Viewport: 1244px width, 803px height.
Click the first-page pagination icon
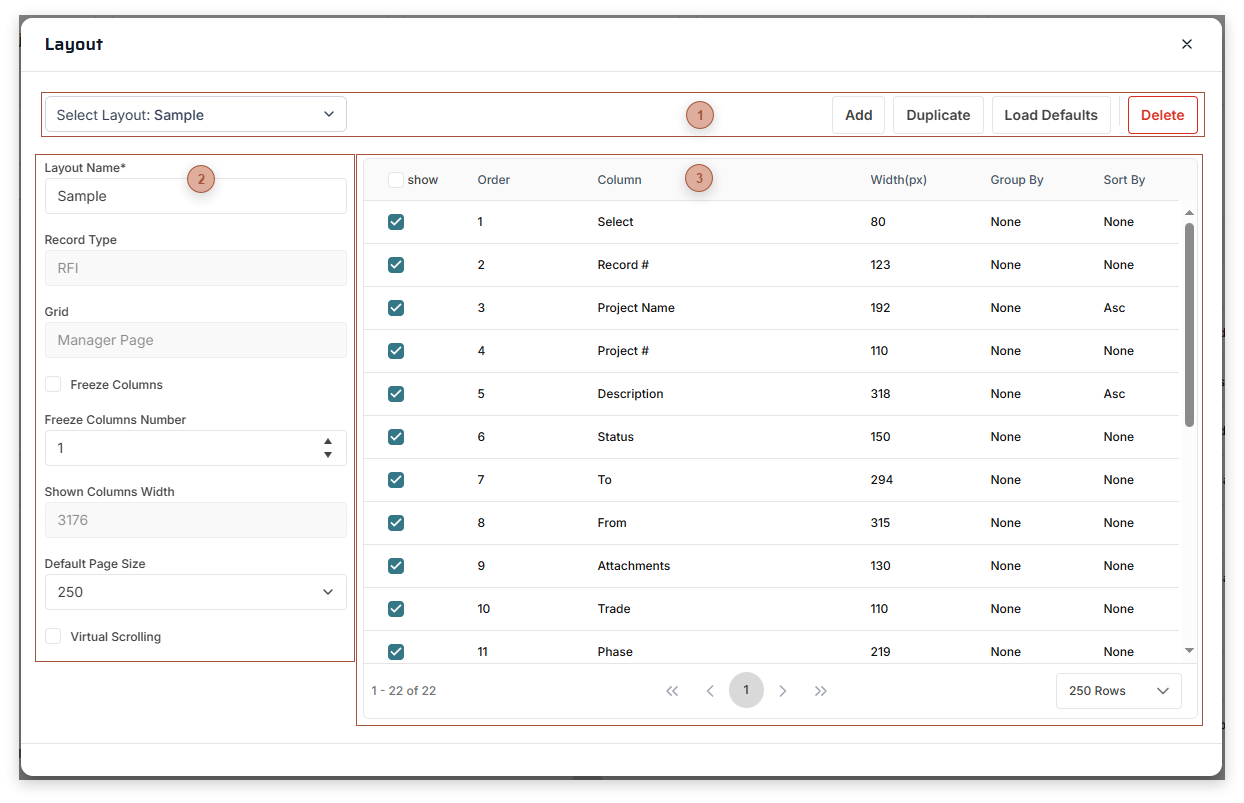point(672,690)
